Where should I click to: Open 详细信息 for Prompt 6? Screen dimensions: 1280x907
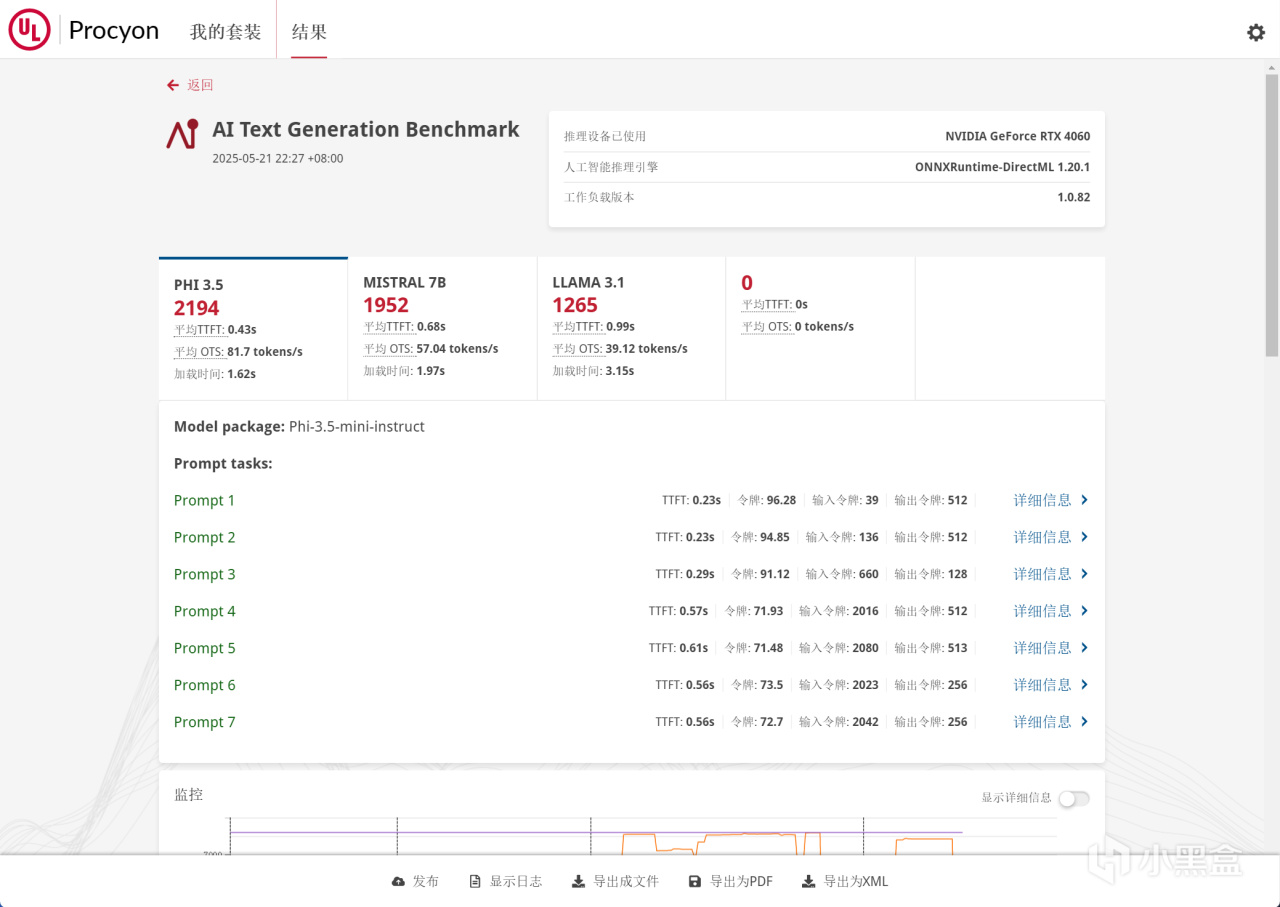click(x=1042, y=685)
